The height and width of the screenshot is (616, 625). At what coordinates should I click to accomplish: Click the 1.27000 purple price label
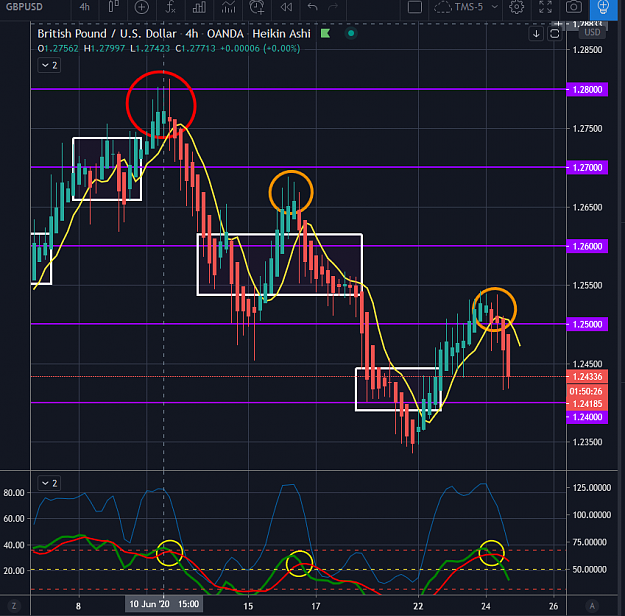(587, 167)
